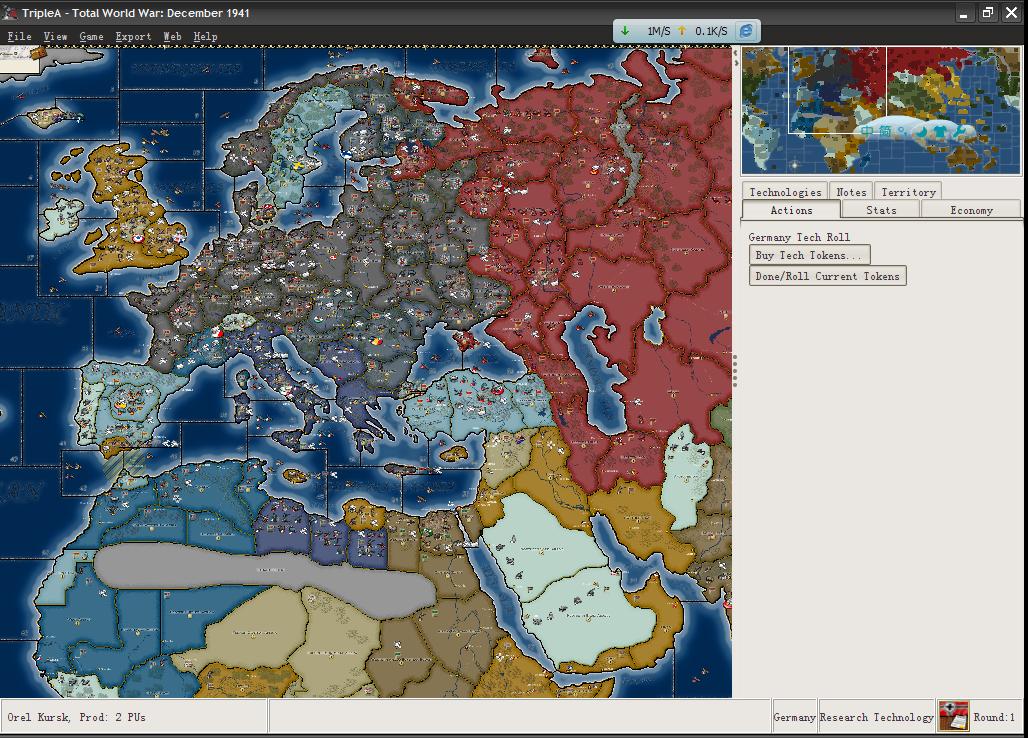The height and width of the screenshot is (738, 1028).
Task: Click the Finnish flag marker near the Baltic
Action: pyautogui.click(x=346, y=155)
